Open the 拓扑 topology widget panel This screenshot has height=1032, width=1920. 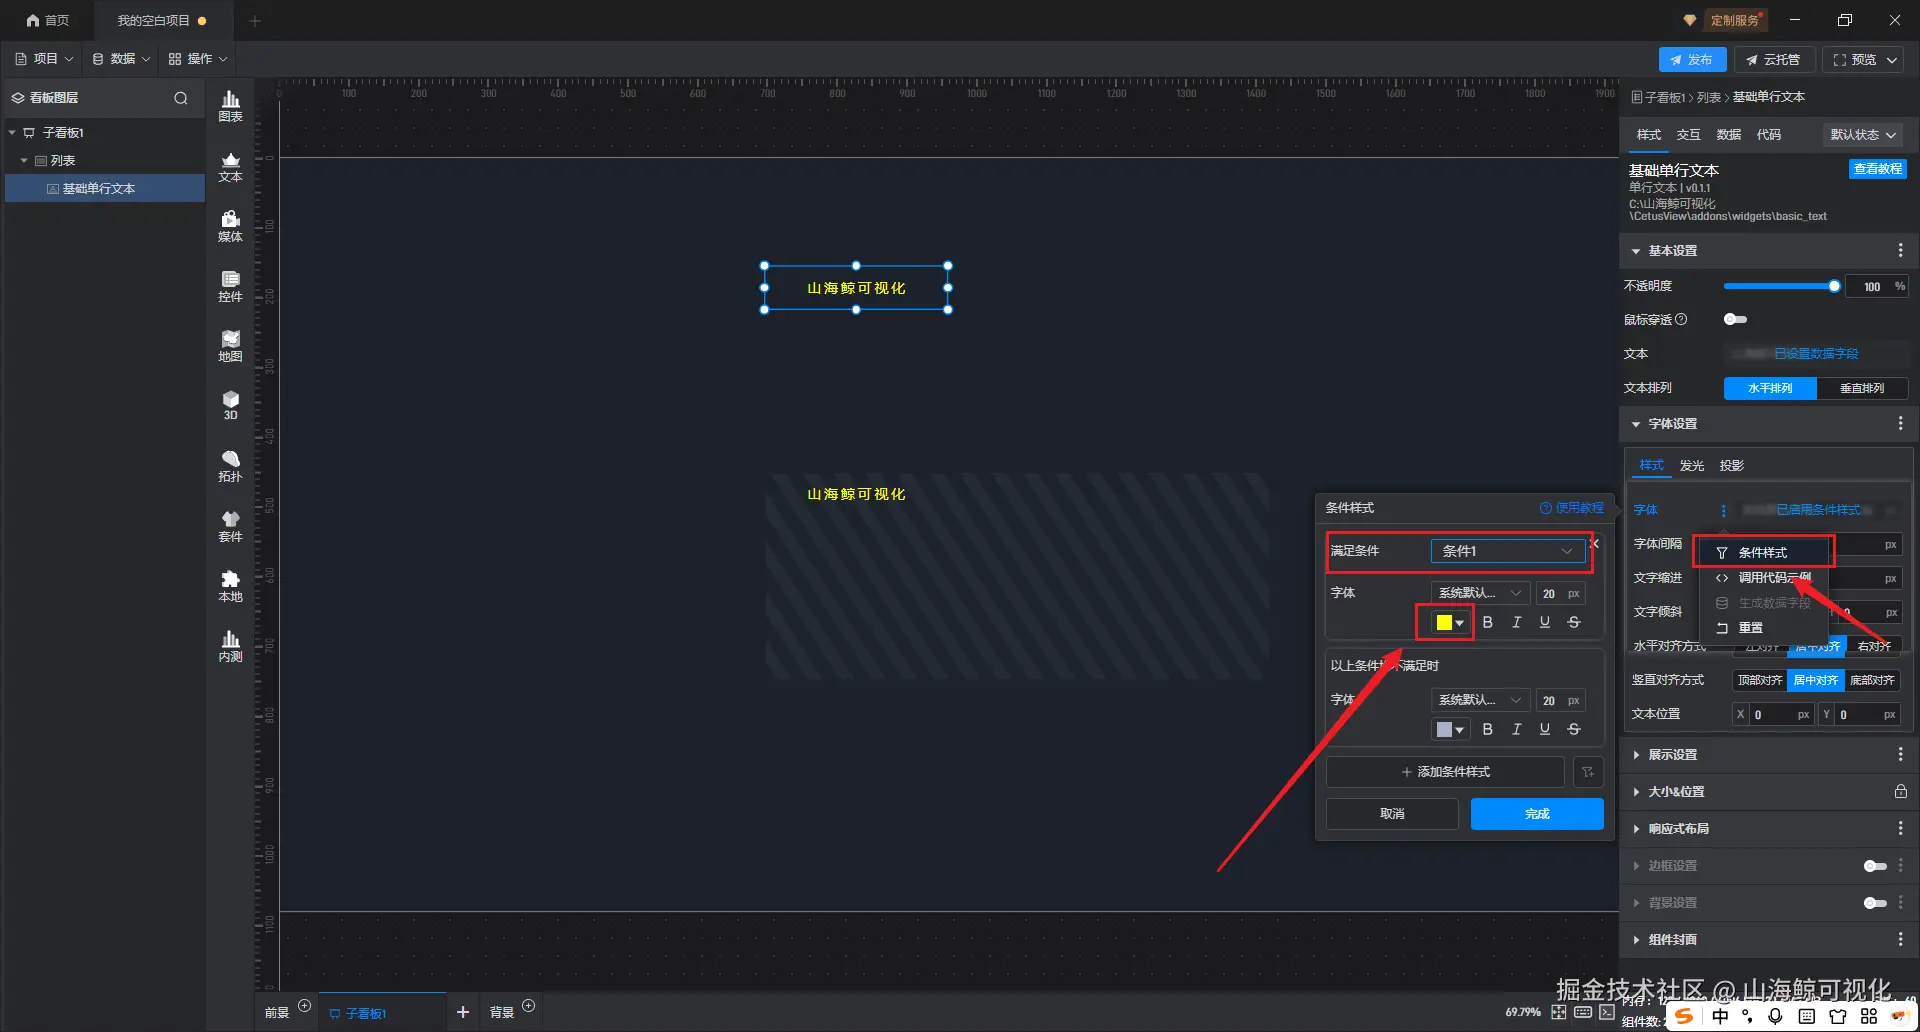pos(230,466)
